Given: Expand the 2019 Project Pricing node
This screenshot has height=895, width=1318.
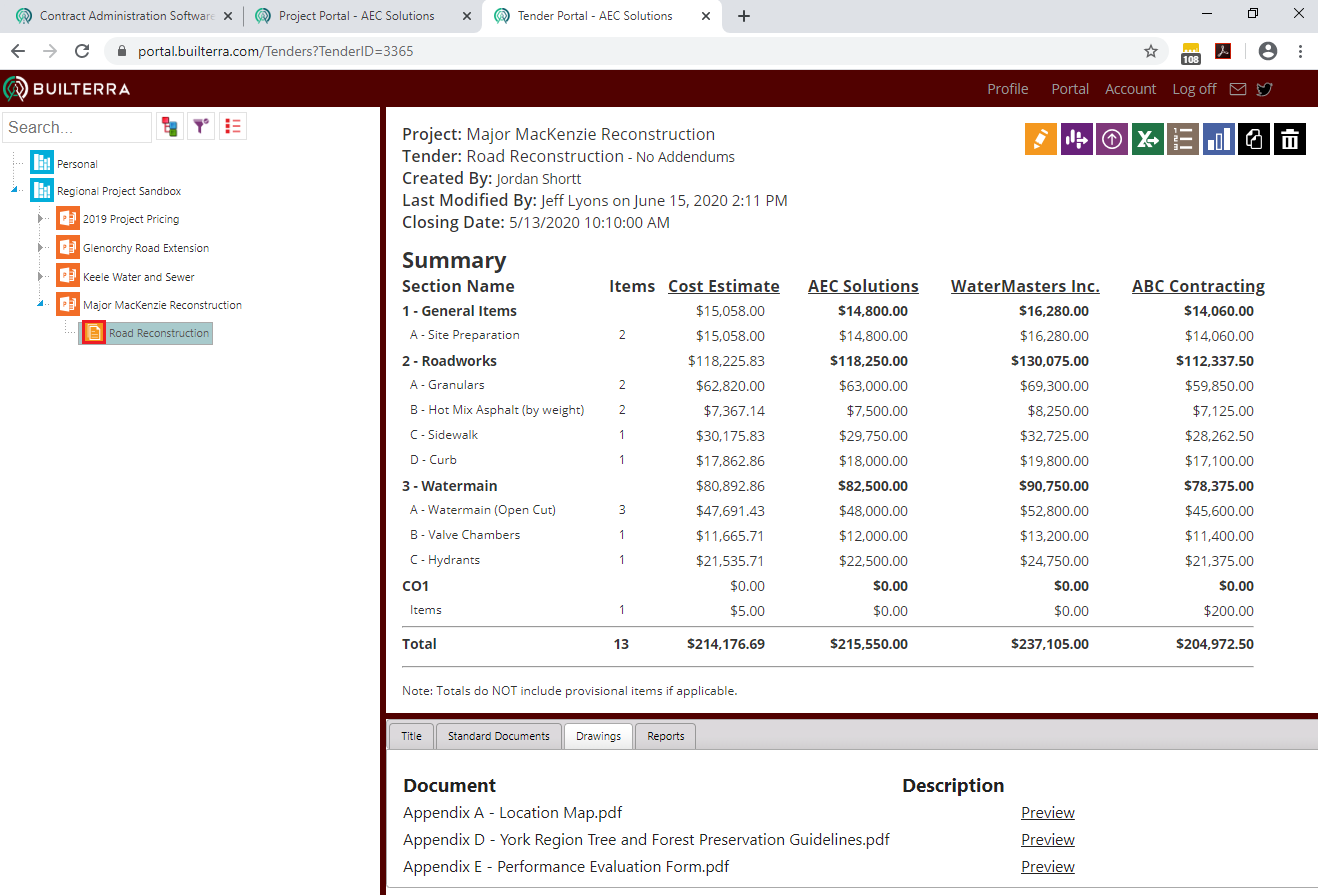Looking at the screenshot, I should click(40, 219).
